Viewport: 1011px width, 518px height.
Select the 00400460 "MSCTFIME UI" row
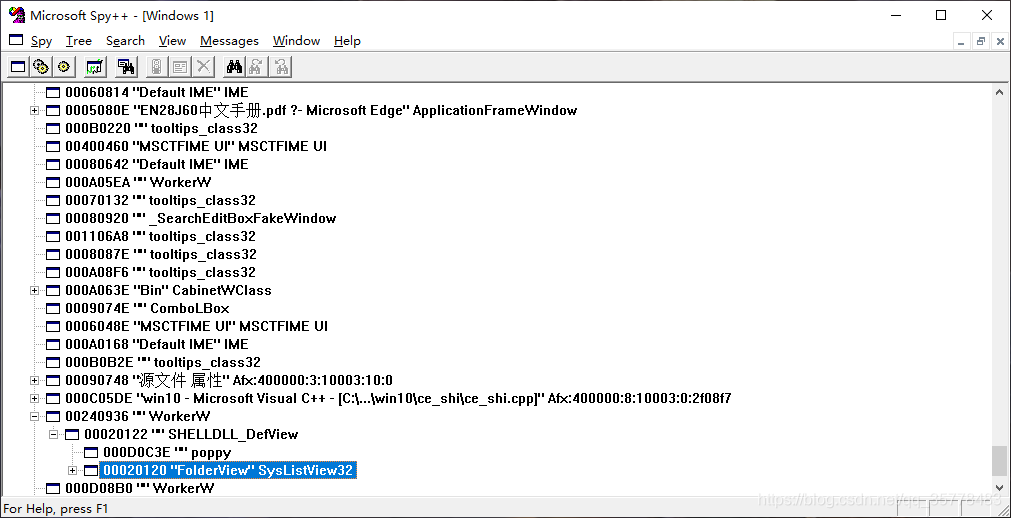tap(196, 146)
